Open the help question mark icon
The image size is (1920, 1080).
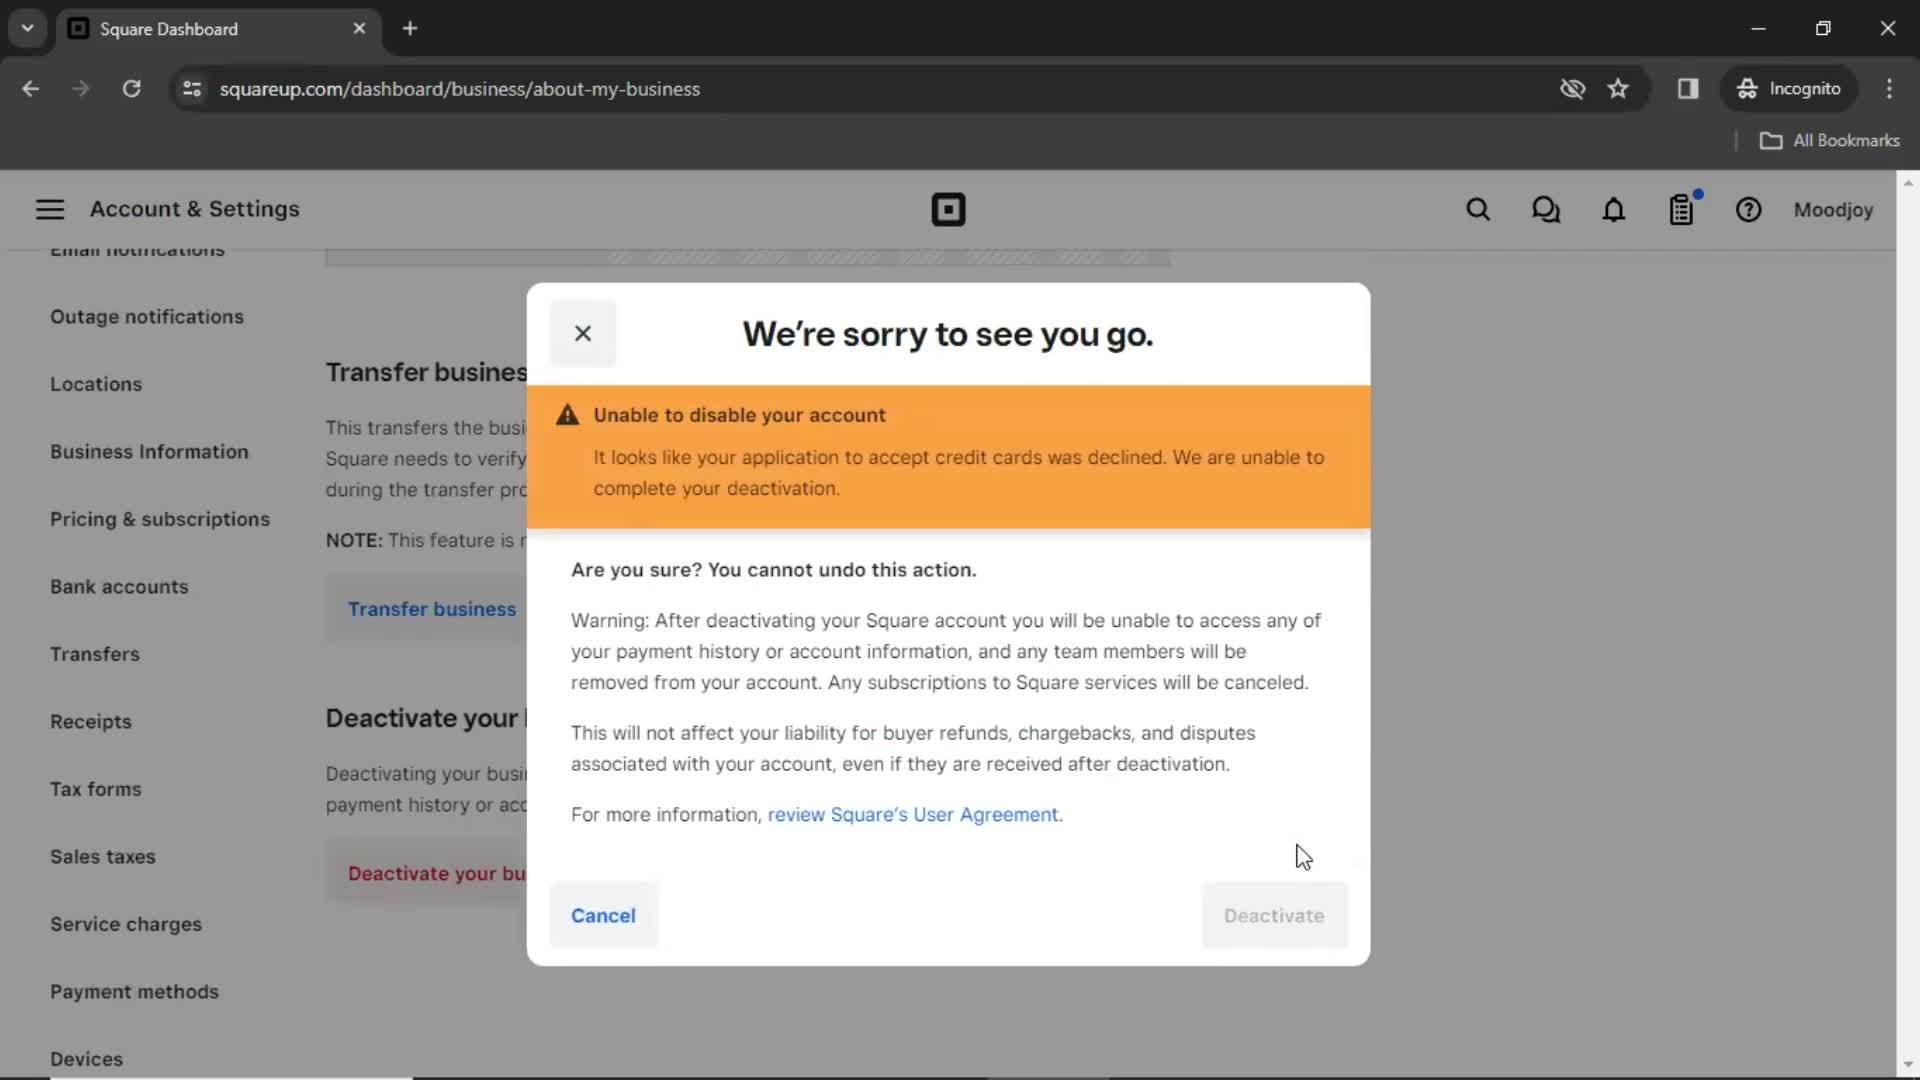click(x=1748, y=210)
